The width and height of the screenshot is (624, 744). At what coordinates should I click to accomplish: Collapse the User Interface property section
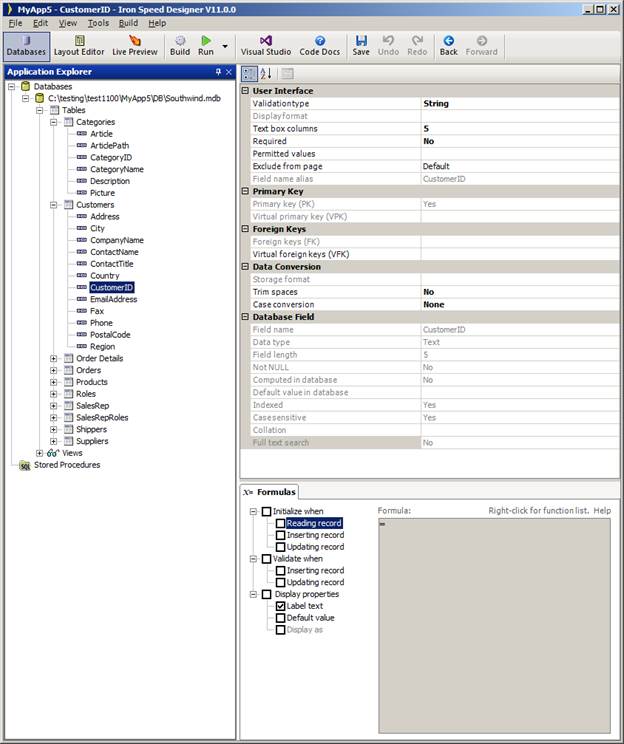245,90
